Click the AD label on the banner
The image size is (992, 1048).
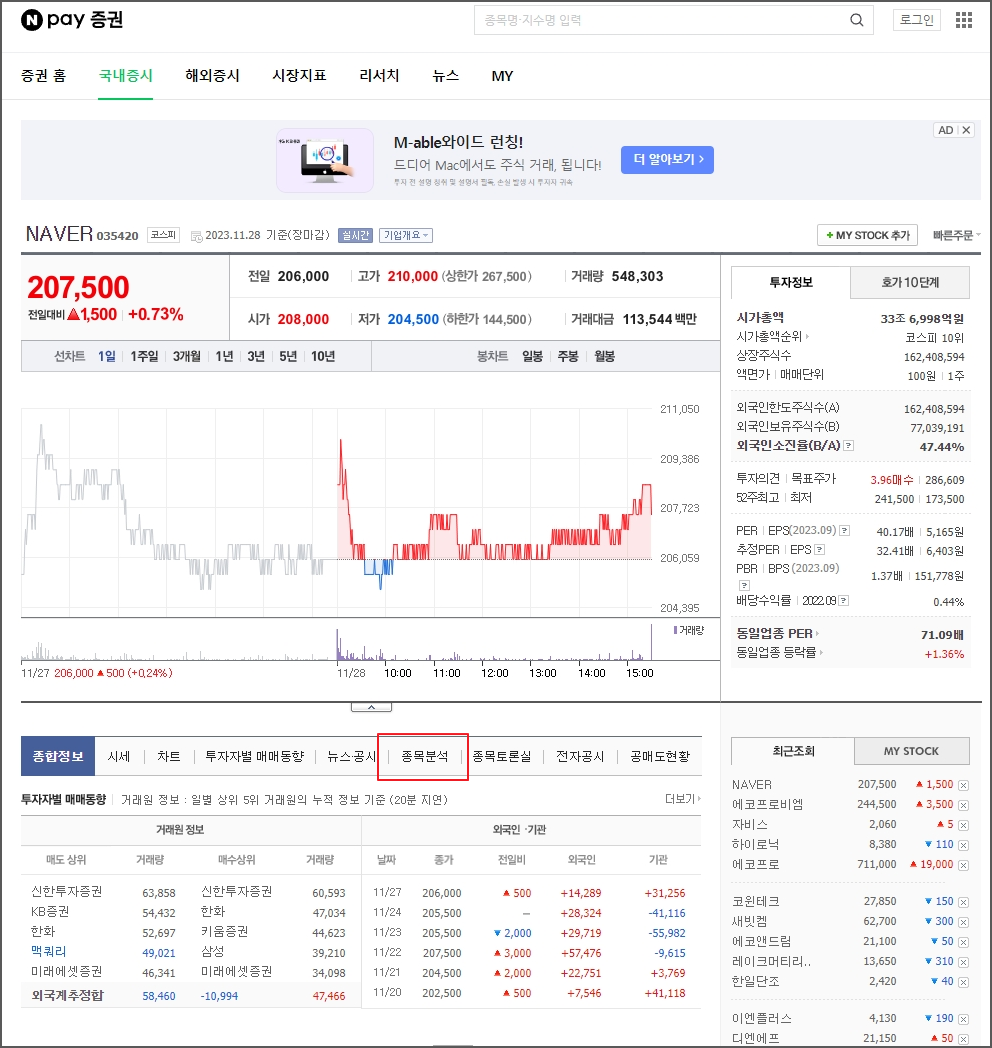coord(945,130)
